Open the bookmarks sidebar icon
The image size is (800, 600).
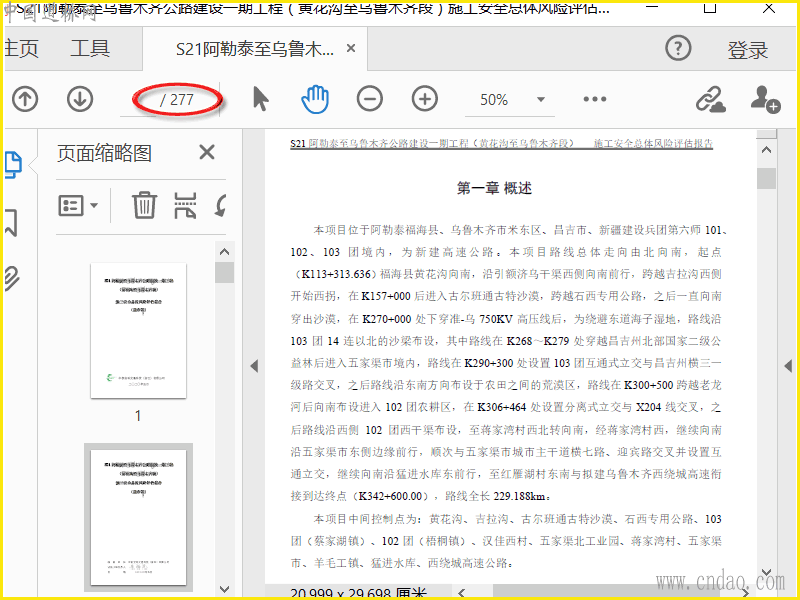[x=11, y=222]
